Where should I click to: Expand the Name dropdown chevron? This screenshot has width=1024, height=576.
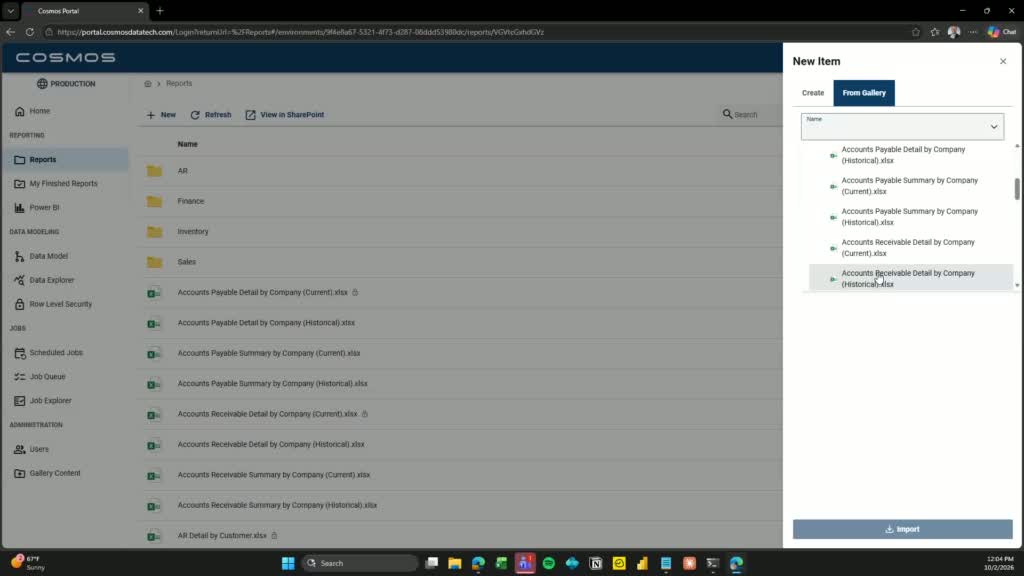(x=994, y=127)
